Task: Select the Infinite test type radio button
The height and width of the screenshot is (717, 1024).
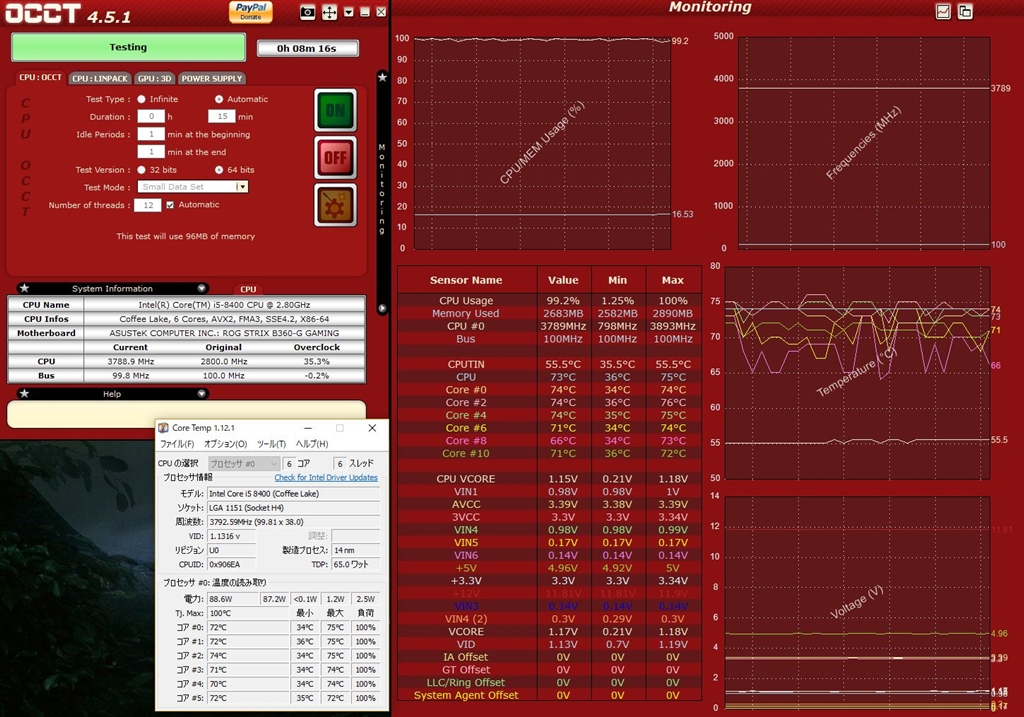Action: click(x=141, y=99)
